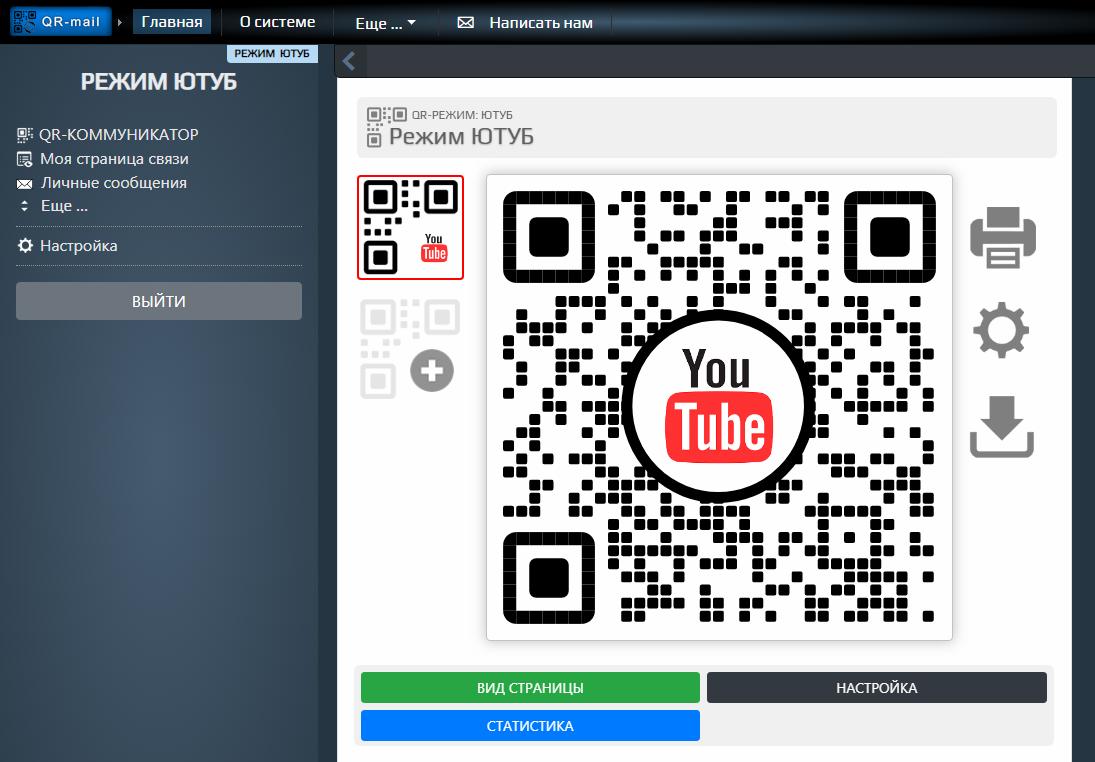Click the up-down arrows icon beside sidebar Еще

[24, 206]
